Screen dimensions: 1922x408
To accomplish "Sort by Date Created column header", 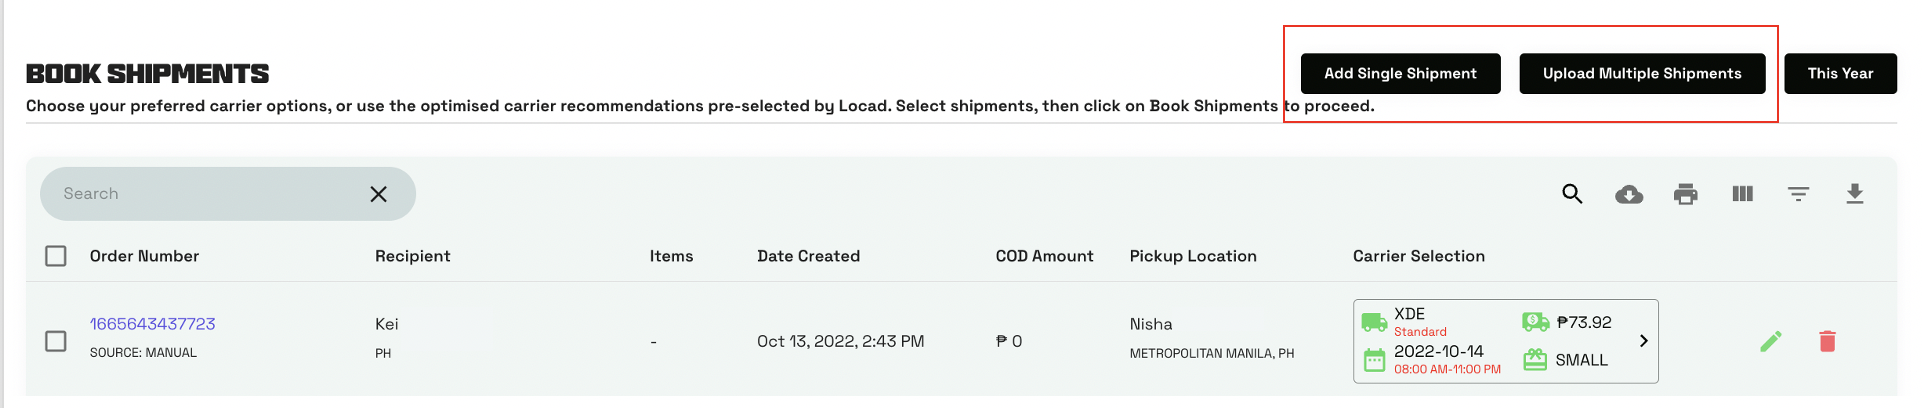I will [808, 256].
